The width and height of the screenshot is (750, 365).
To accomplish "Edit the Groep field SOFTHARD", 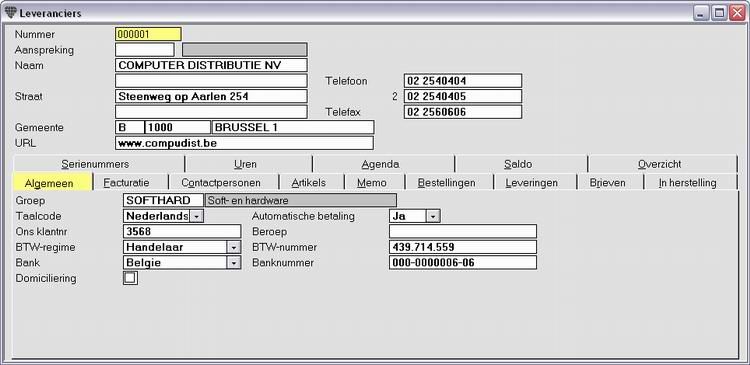I will (x=164, y=200).
